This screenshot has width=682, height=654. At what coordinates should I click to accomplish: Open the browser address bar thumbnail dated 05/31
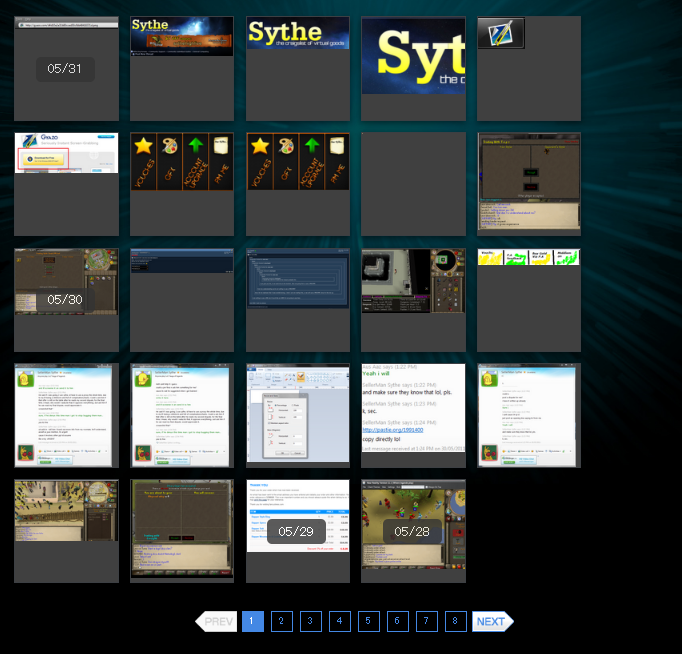click(66, 68)
